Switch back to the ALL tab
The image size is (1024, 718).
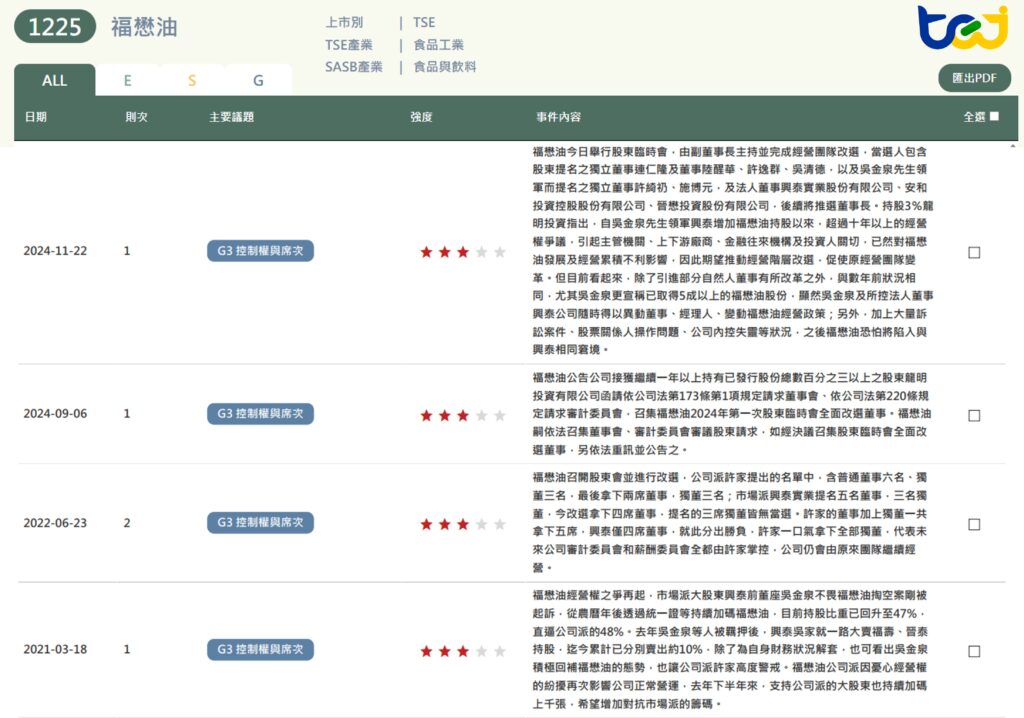[55, 79]
